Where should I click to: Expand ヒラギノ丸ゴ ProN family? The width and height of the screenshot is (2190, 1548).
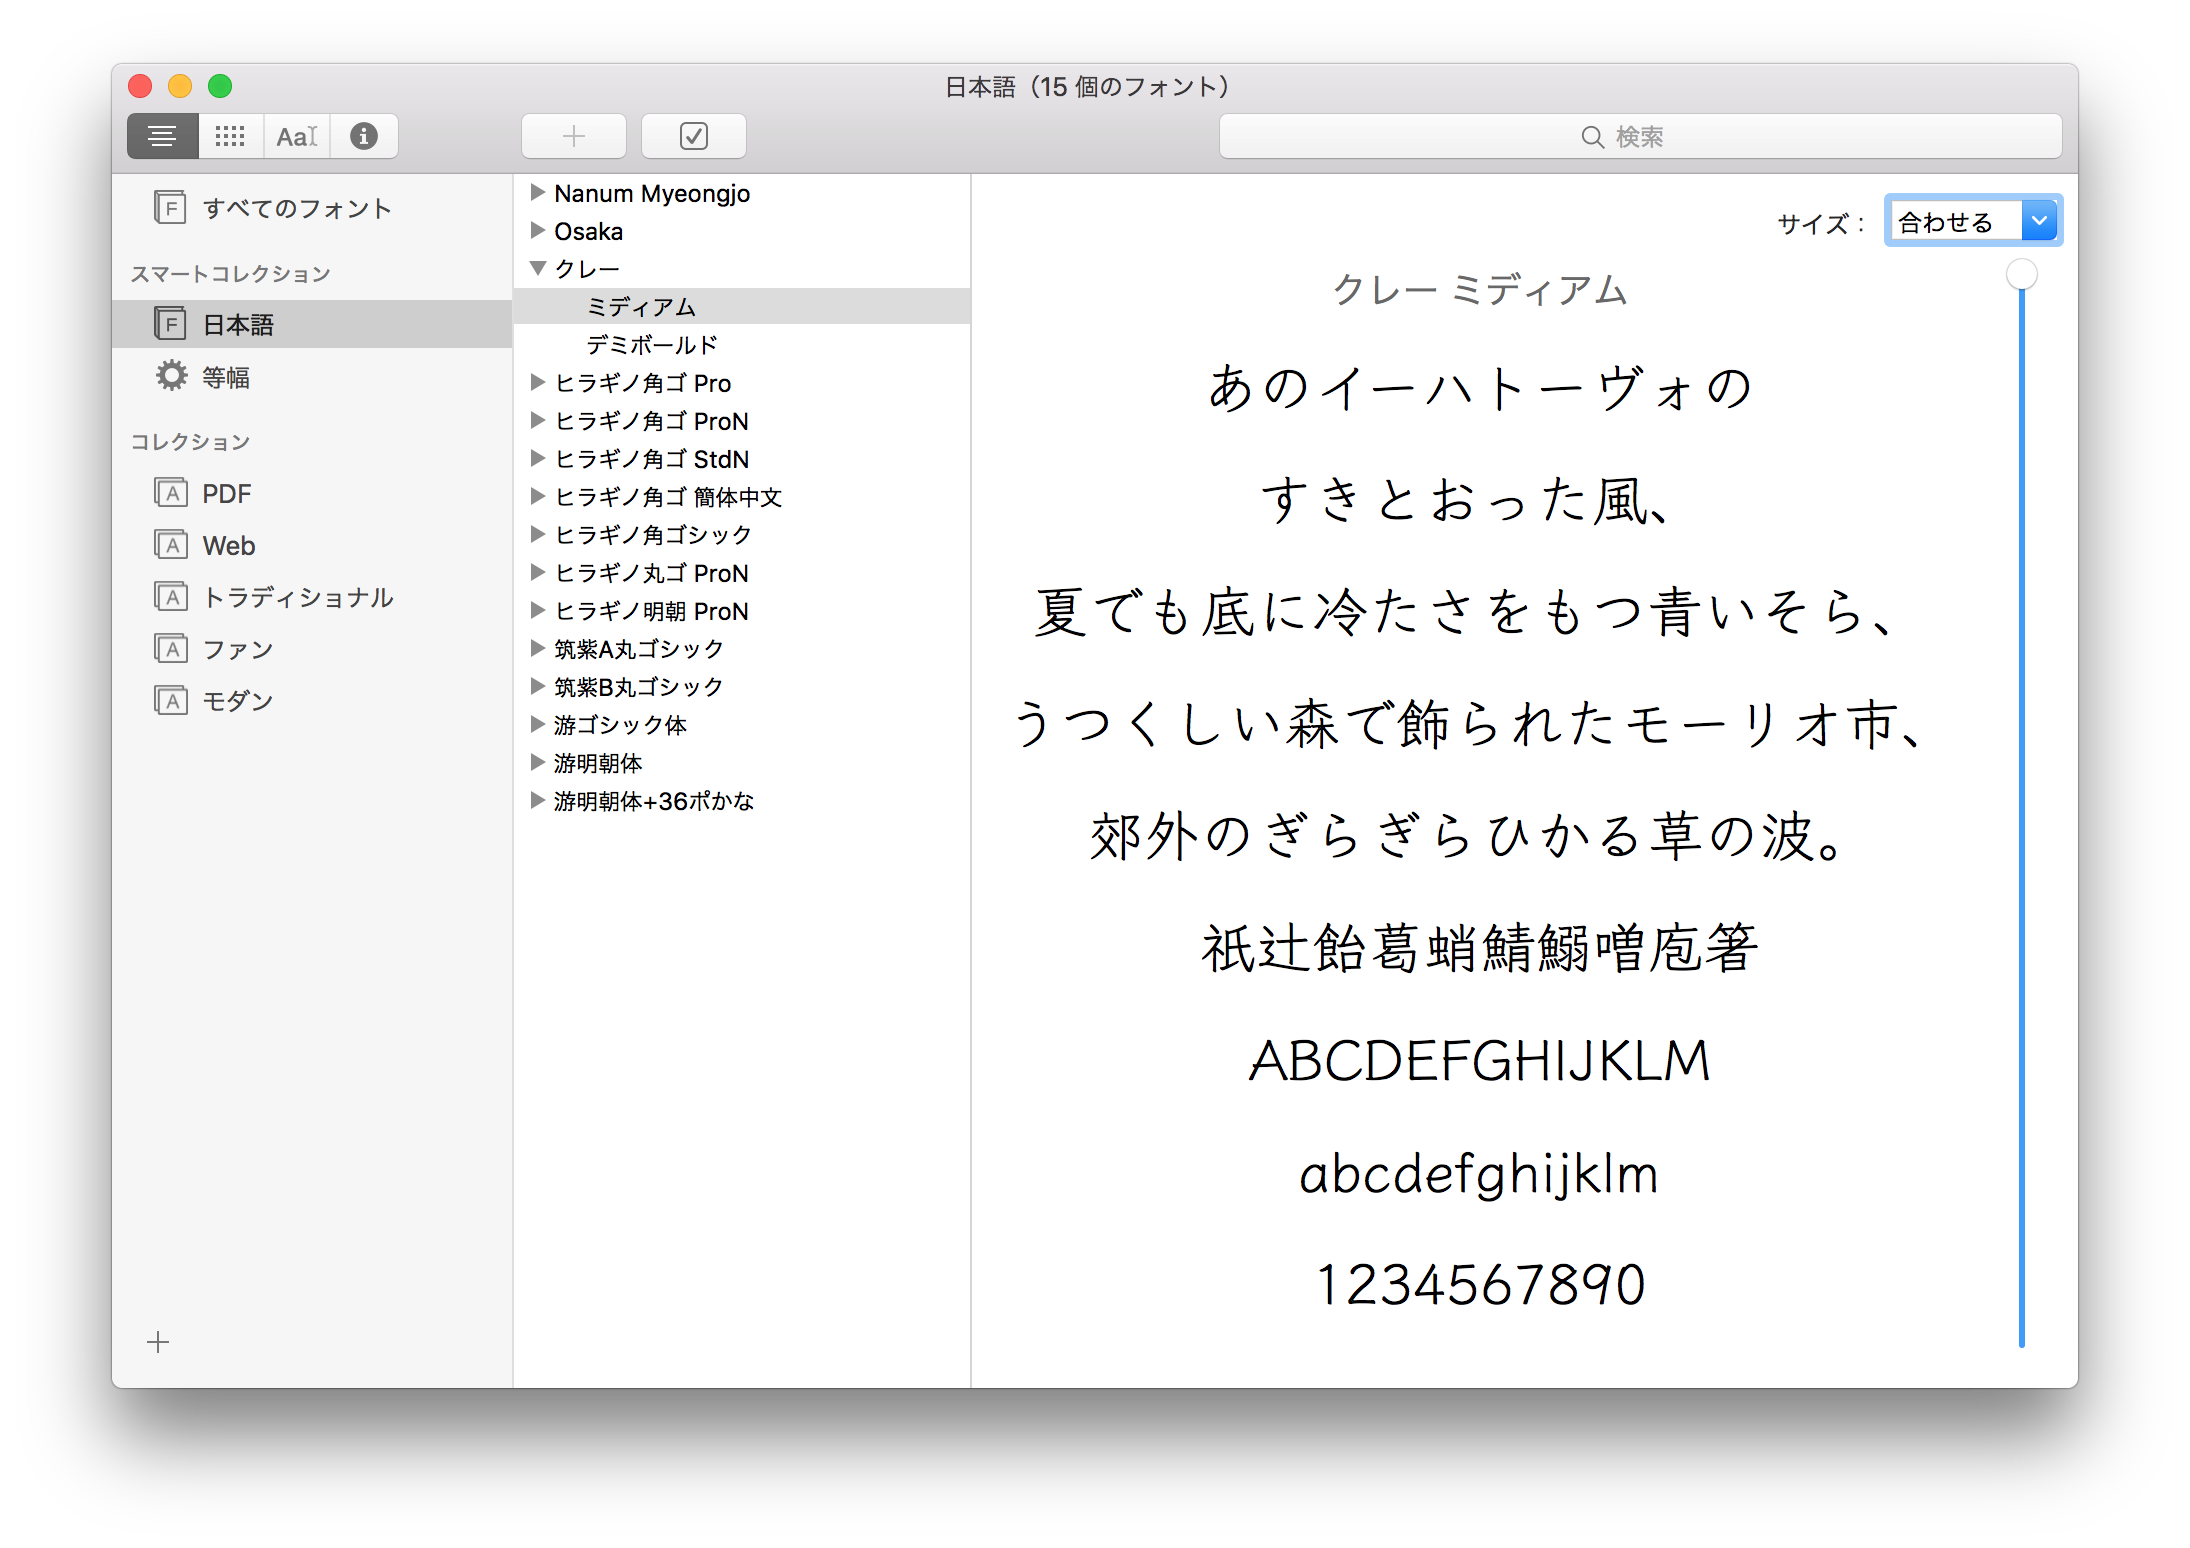pyautogui.click(x=538, y=572)
